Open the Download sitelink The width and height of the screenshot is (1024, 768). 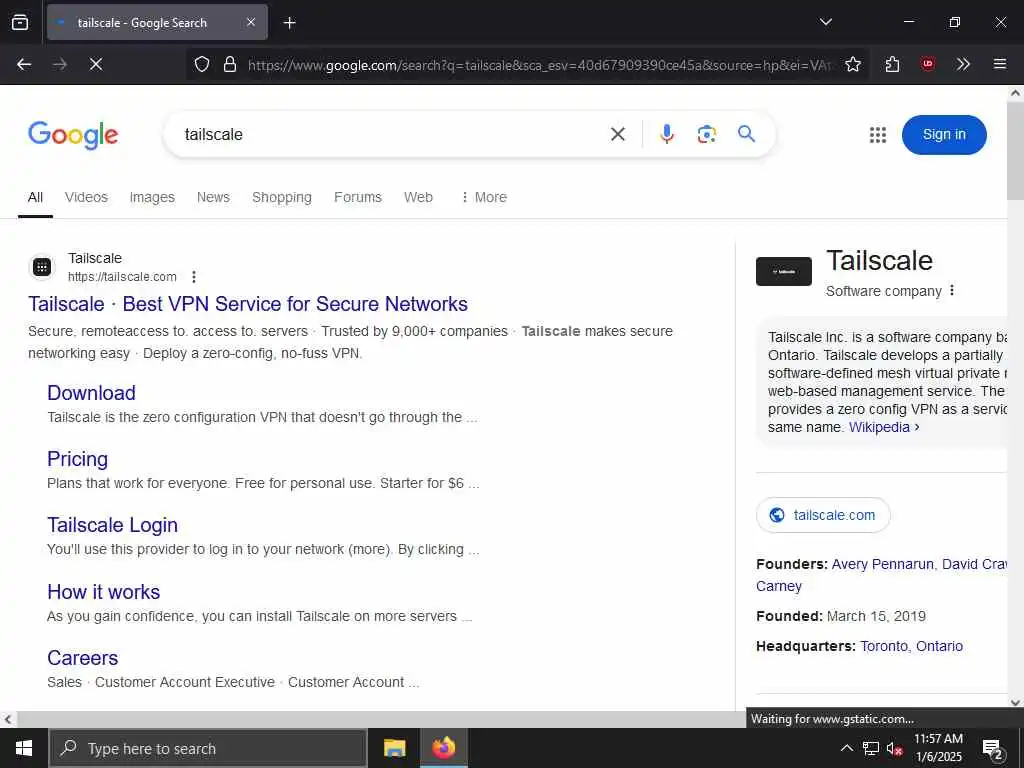coord(91,392)
